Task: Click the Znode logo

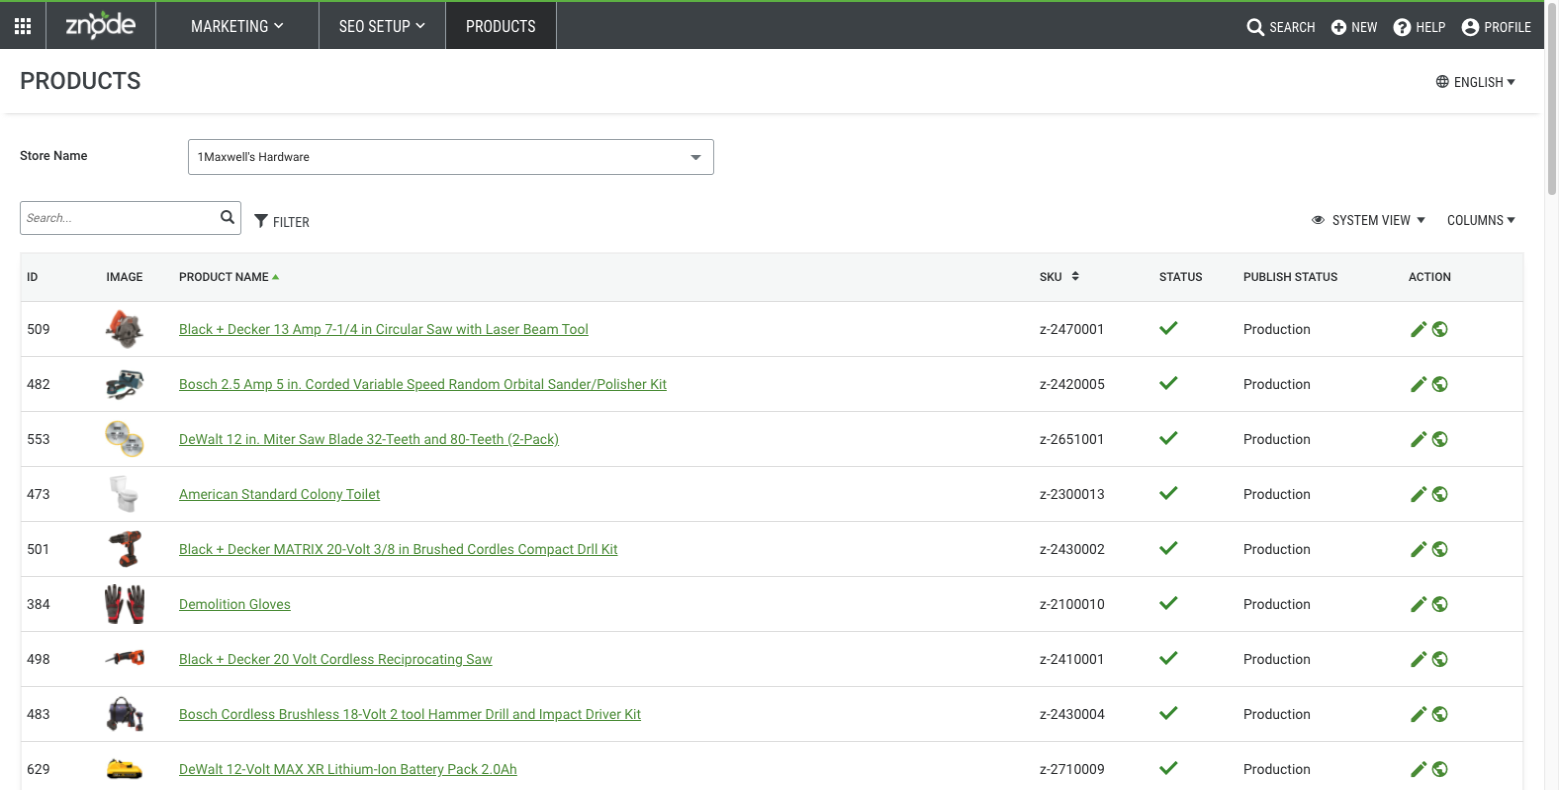Action: click(100, 27)
